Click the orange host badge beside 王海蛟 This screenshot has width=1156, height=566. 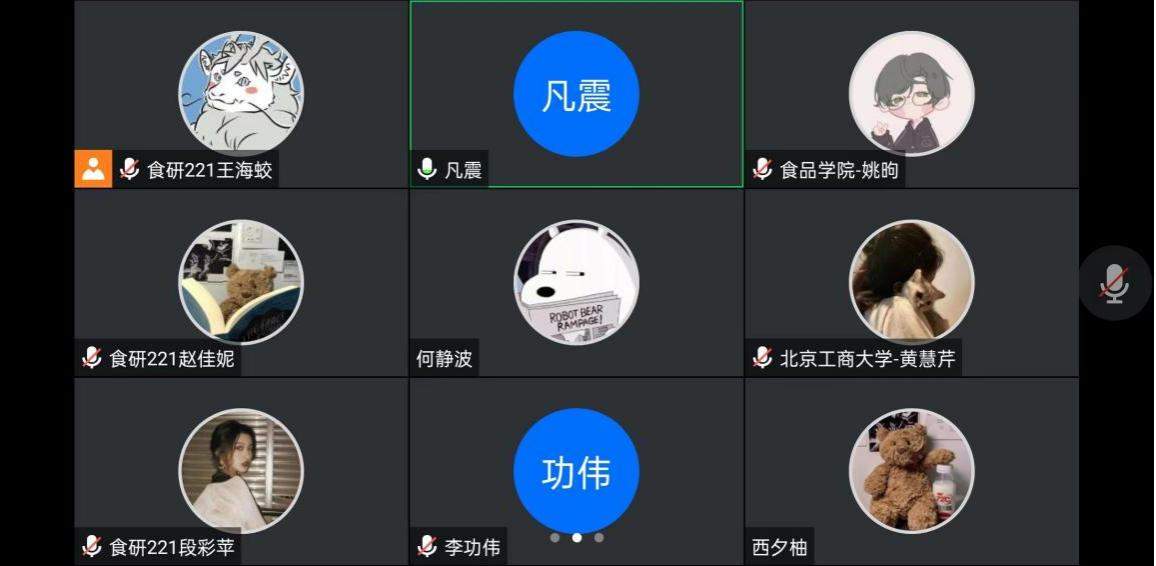click(x=93, y=169)
